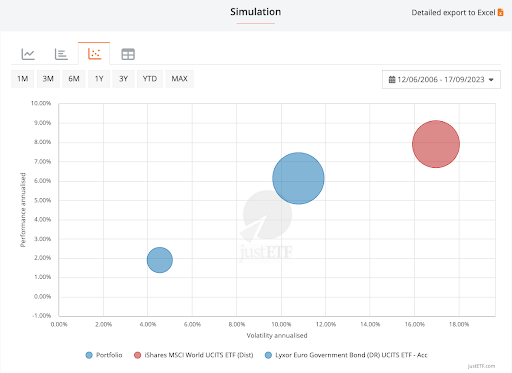Select the 1M time period
The image size is (512, 373).
click(23, 79)
